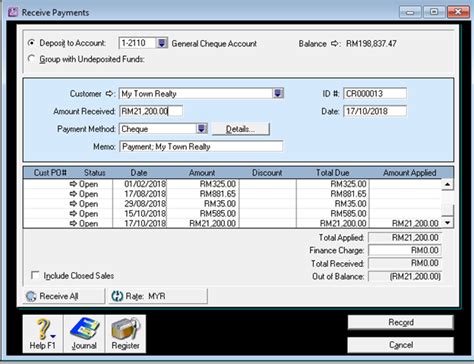Click the arrow for 17/08/2018 invoice

click(x=73, y=194)
